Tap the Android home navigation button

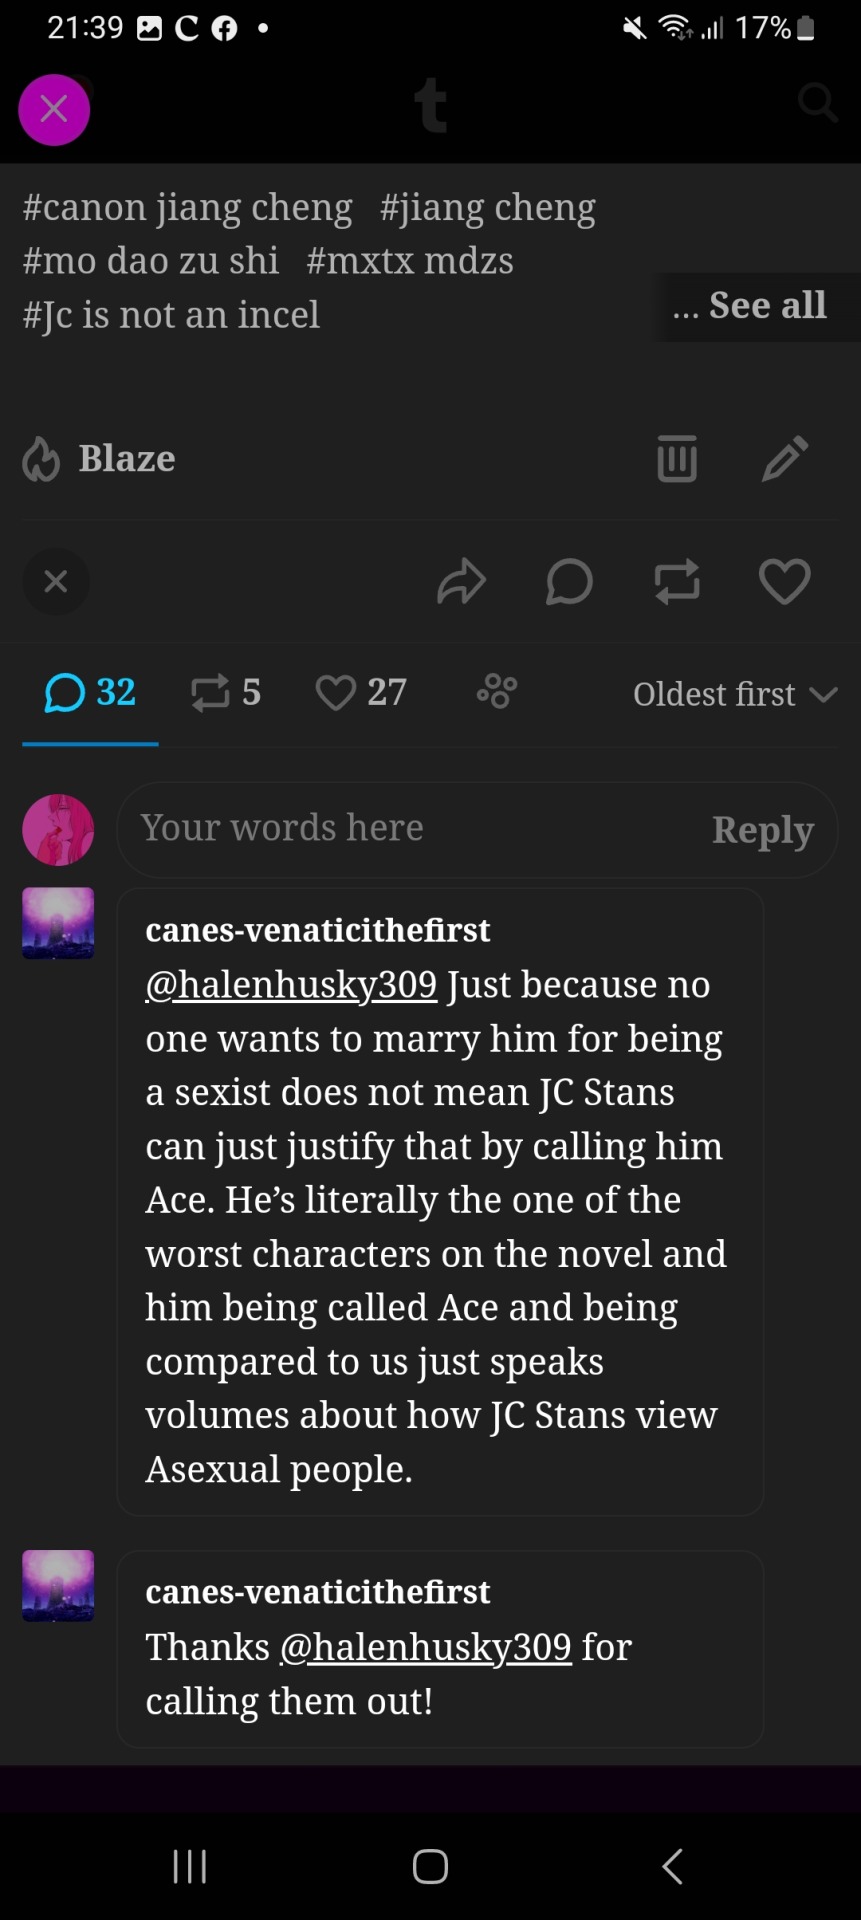pyautogui.click(x=430, y=1866)
